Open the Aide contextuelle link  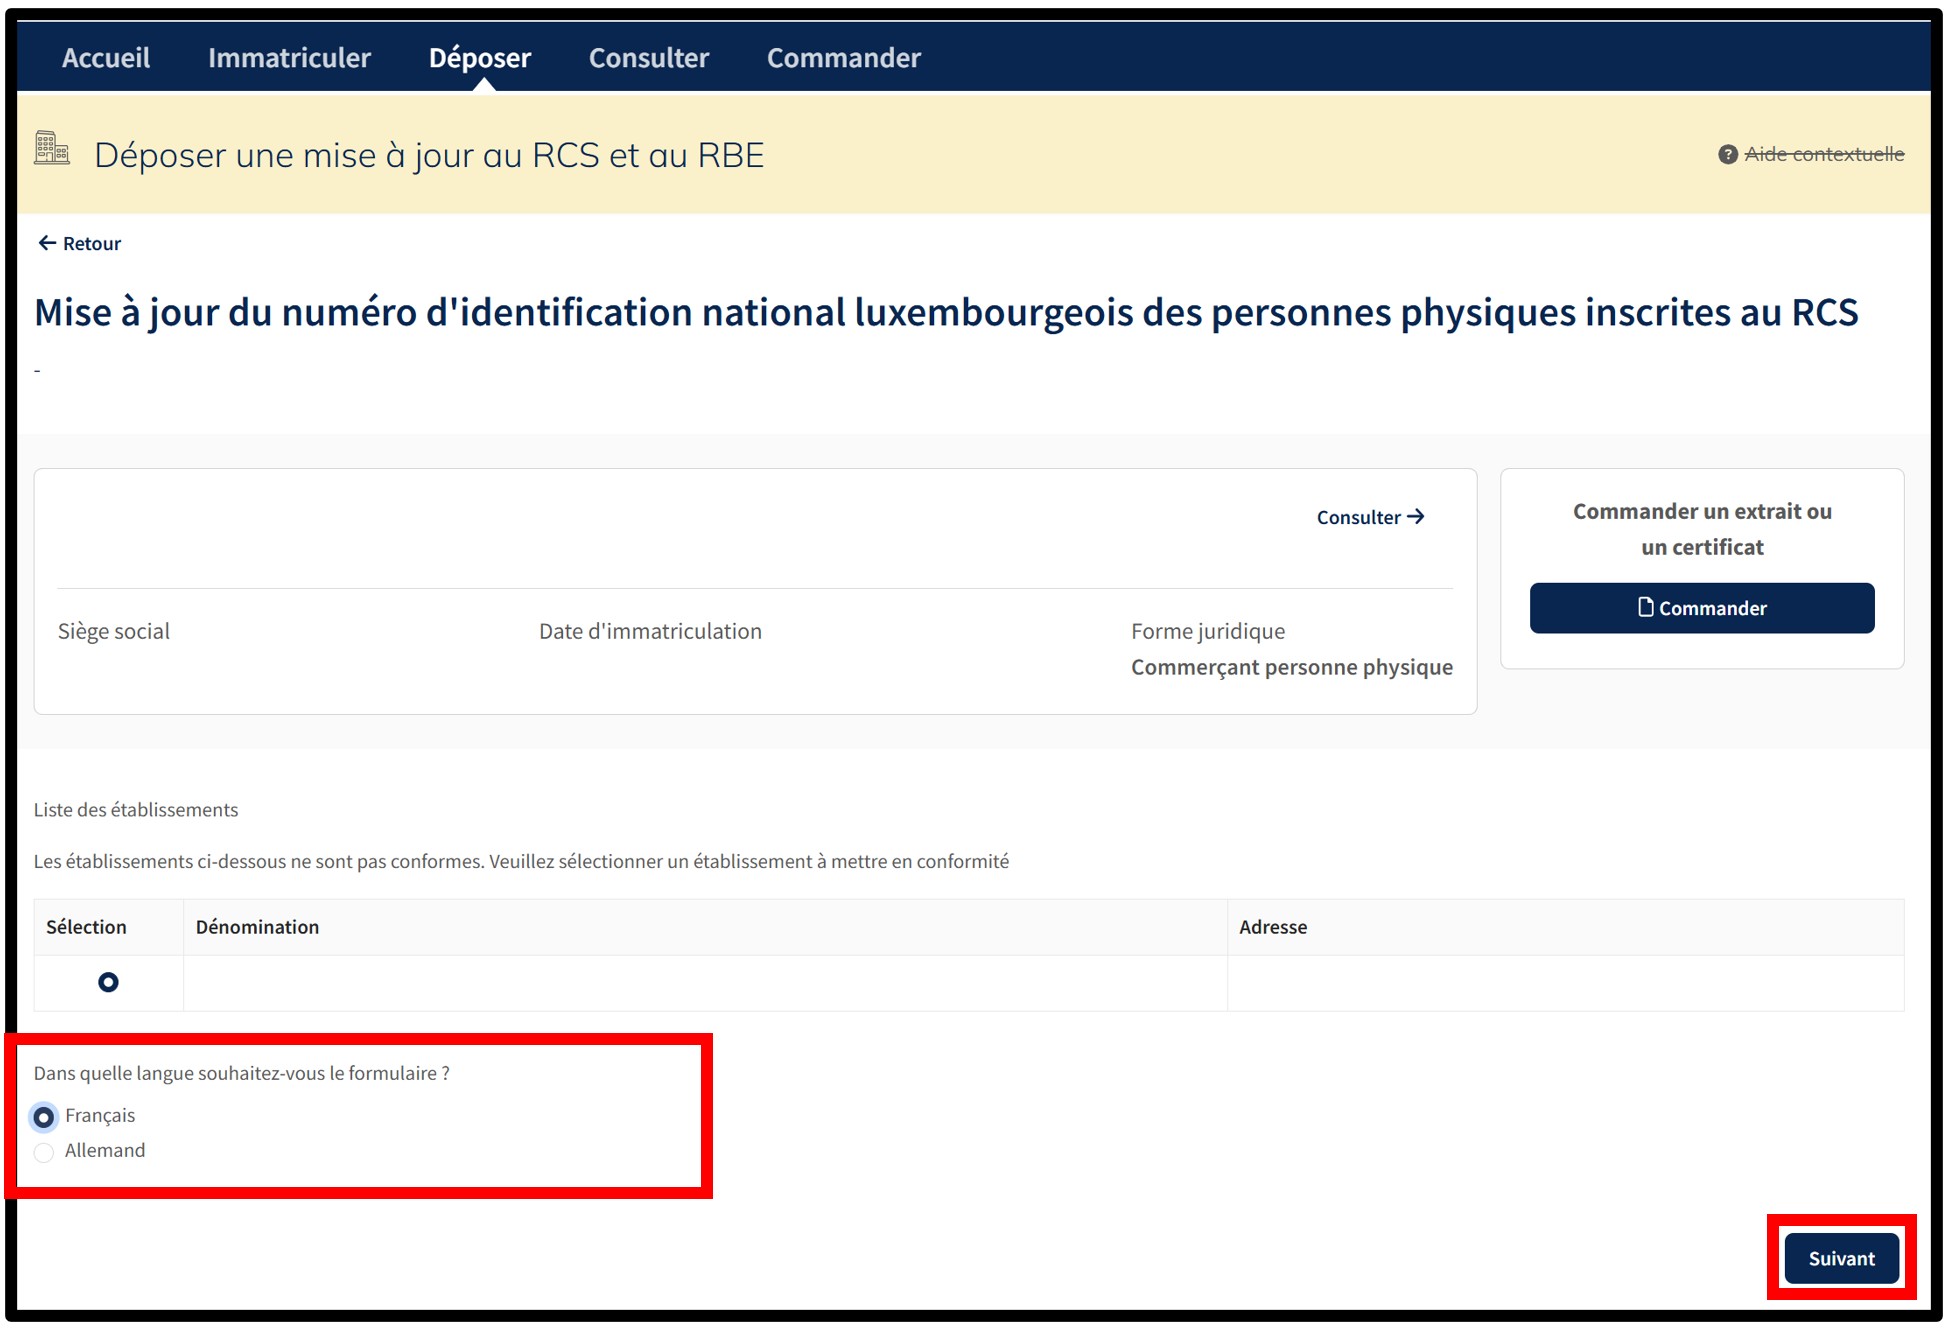(x=1823, y=154)
